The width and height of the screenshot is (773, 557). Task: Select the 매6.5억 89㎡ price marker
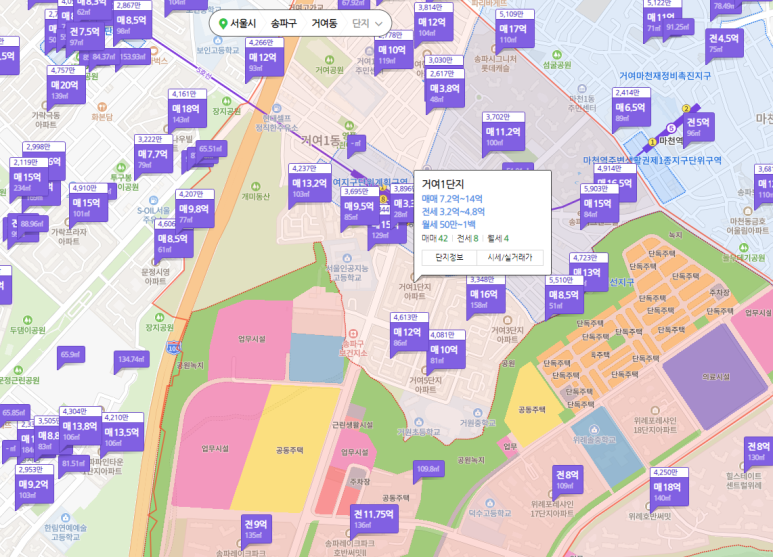[631, 108]
